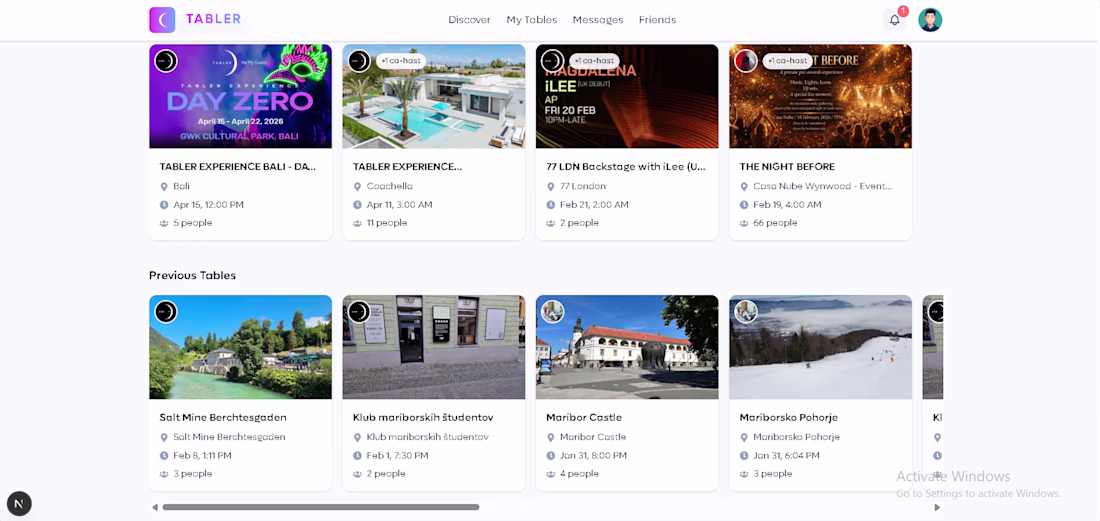Open Klub mariborskih študentov storefront photo

point(434,347)
